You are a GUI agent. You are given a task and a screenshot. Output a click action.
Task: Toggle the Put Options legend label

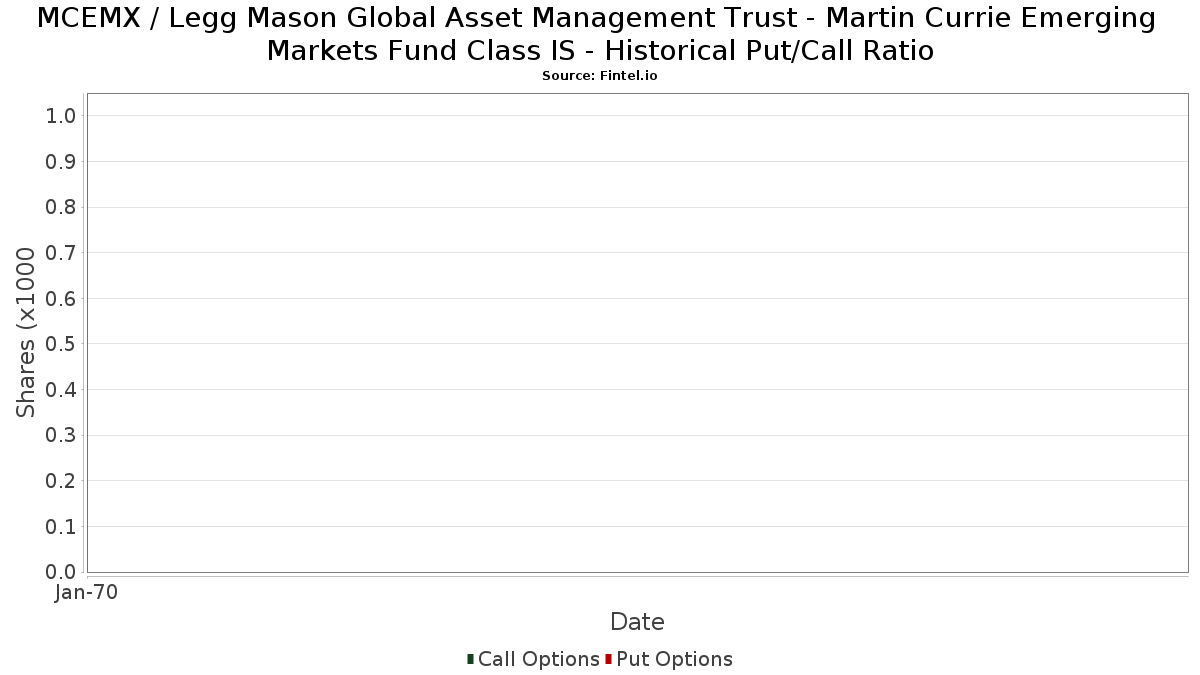(674, 659)
